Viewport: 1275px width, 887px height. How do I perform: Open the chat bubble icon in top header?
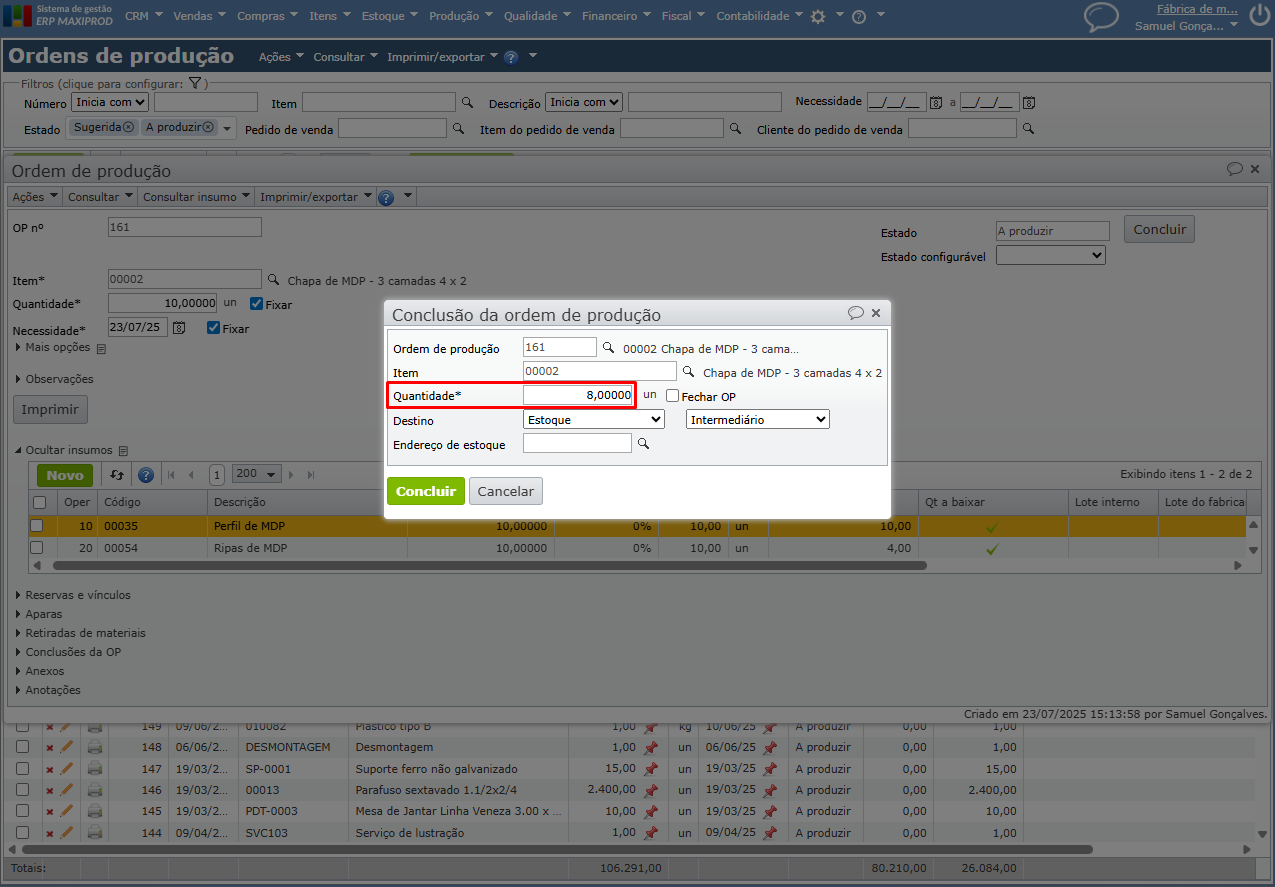[x=1101, y=16]
